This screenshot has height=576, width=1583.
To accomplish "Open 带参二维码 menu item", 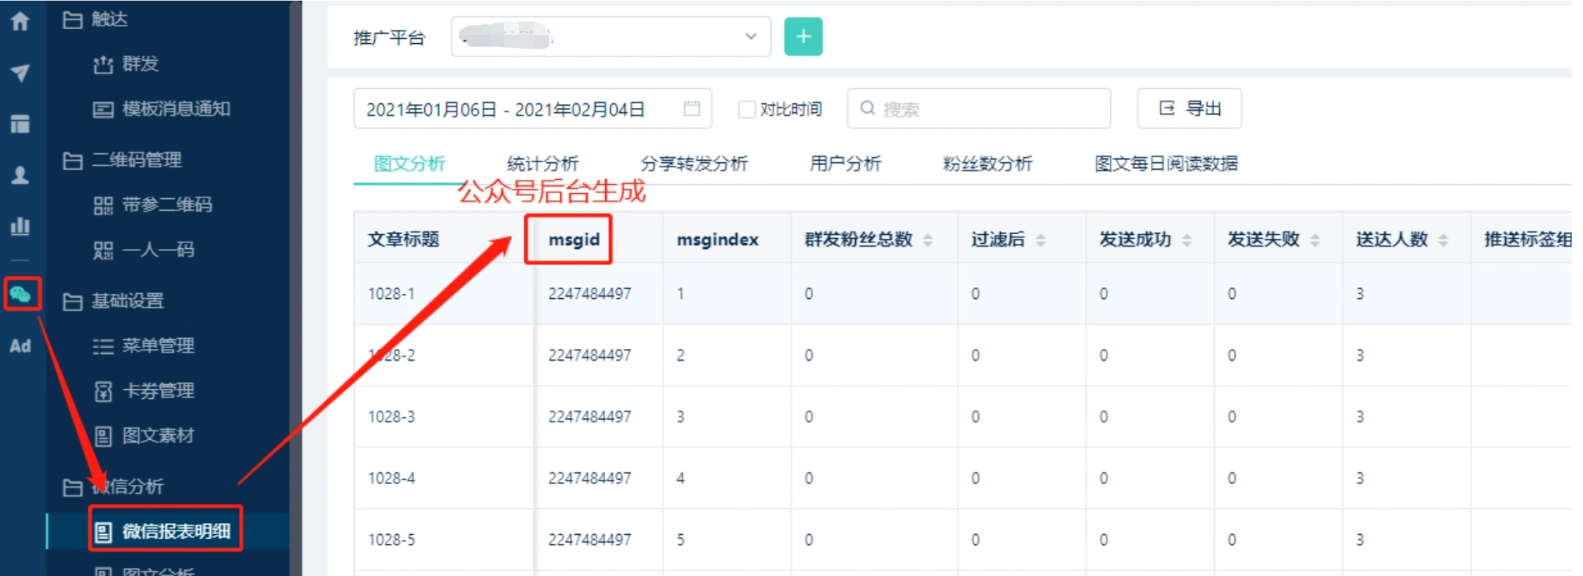I will click(153, 205).
